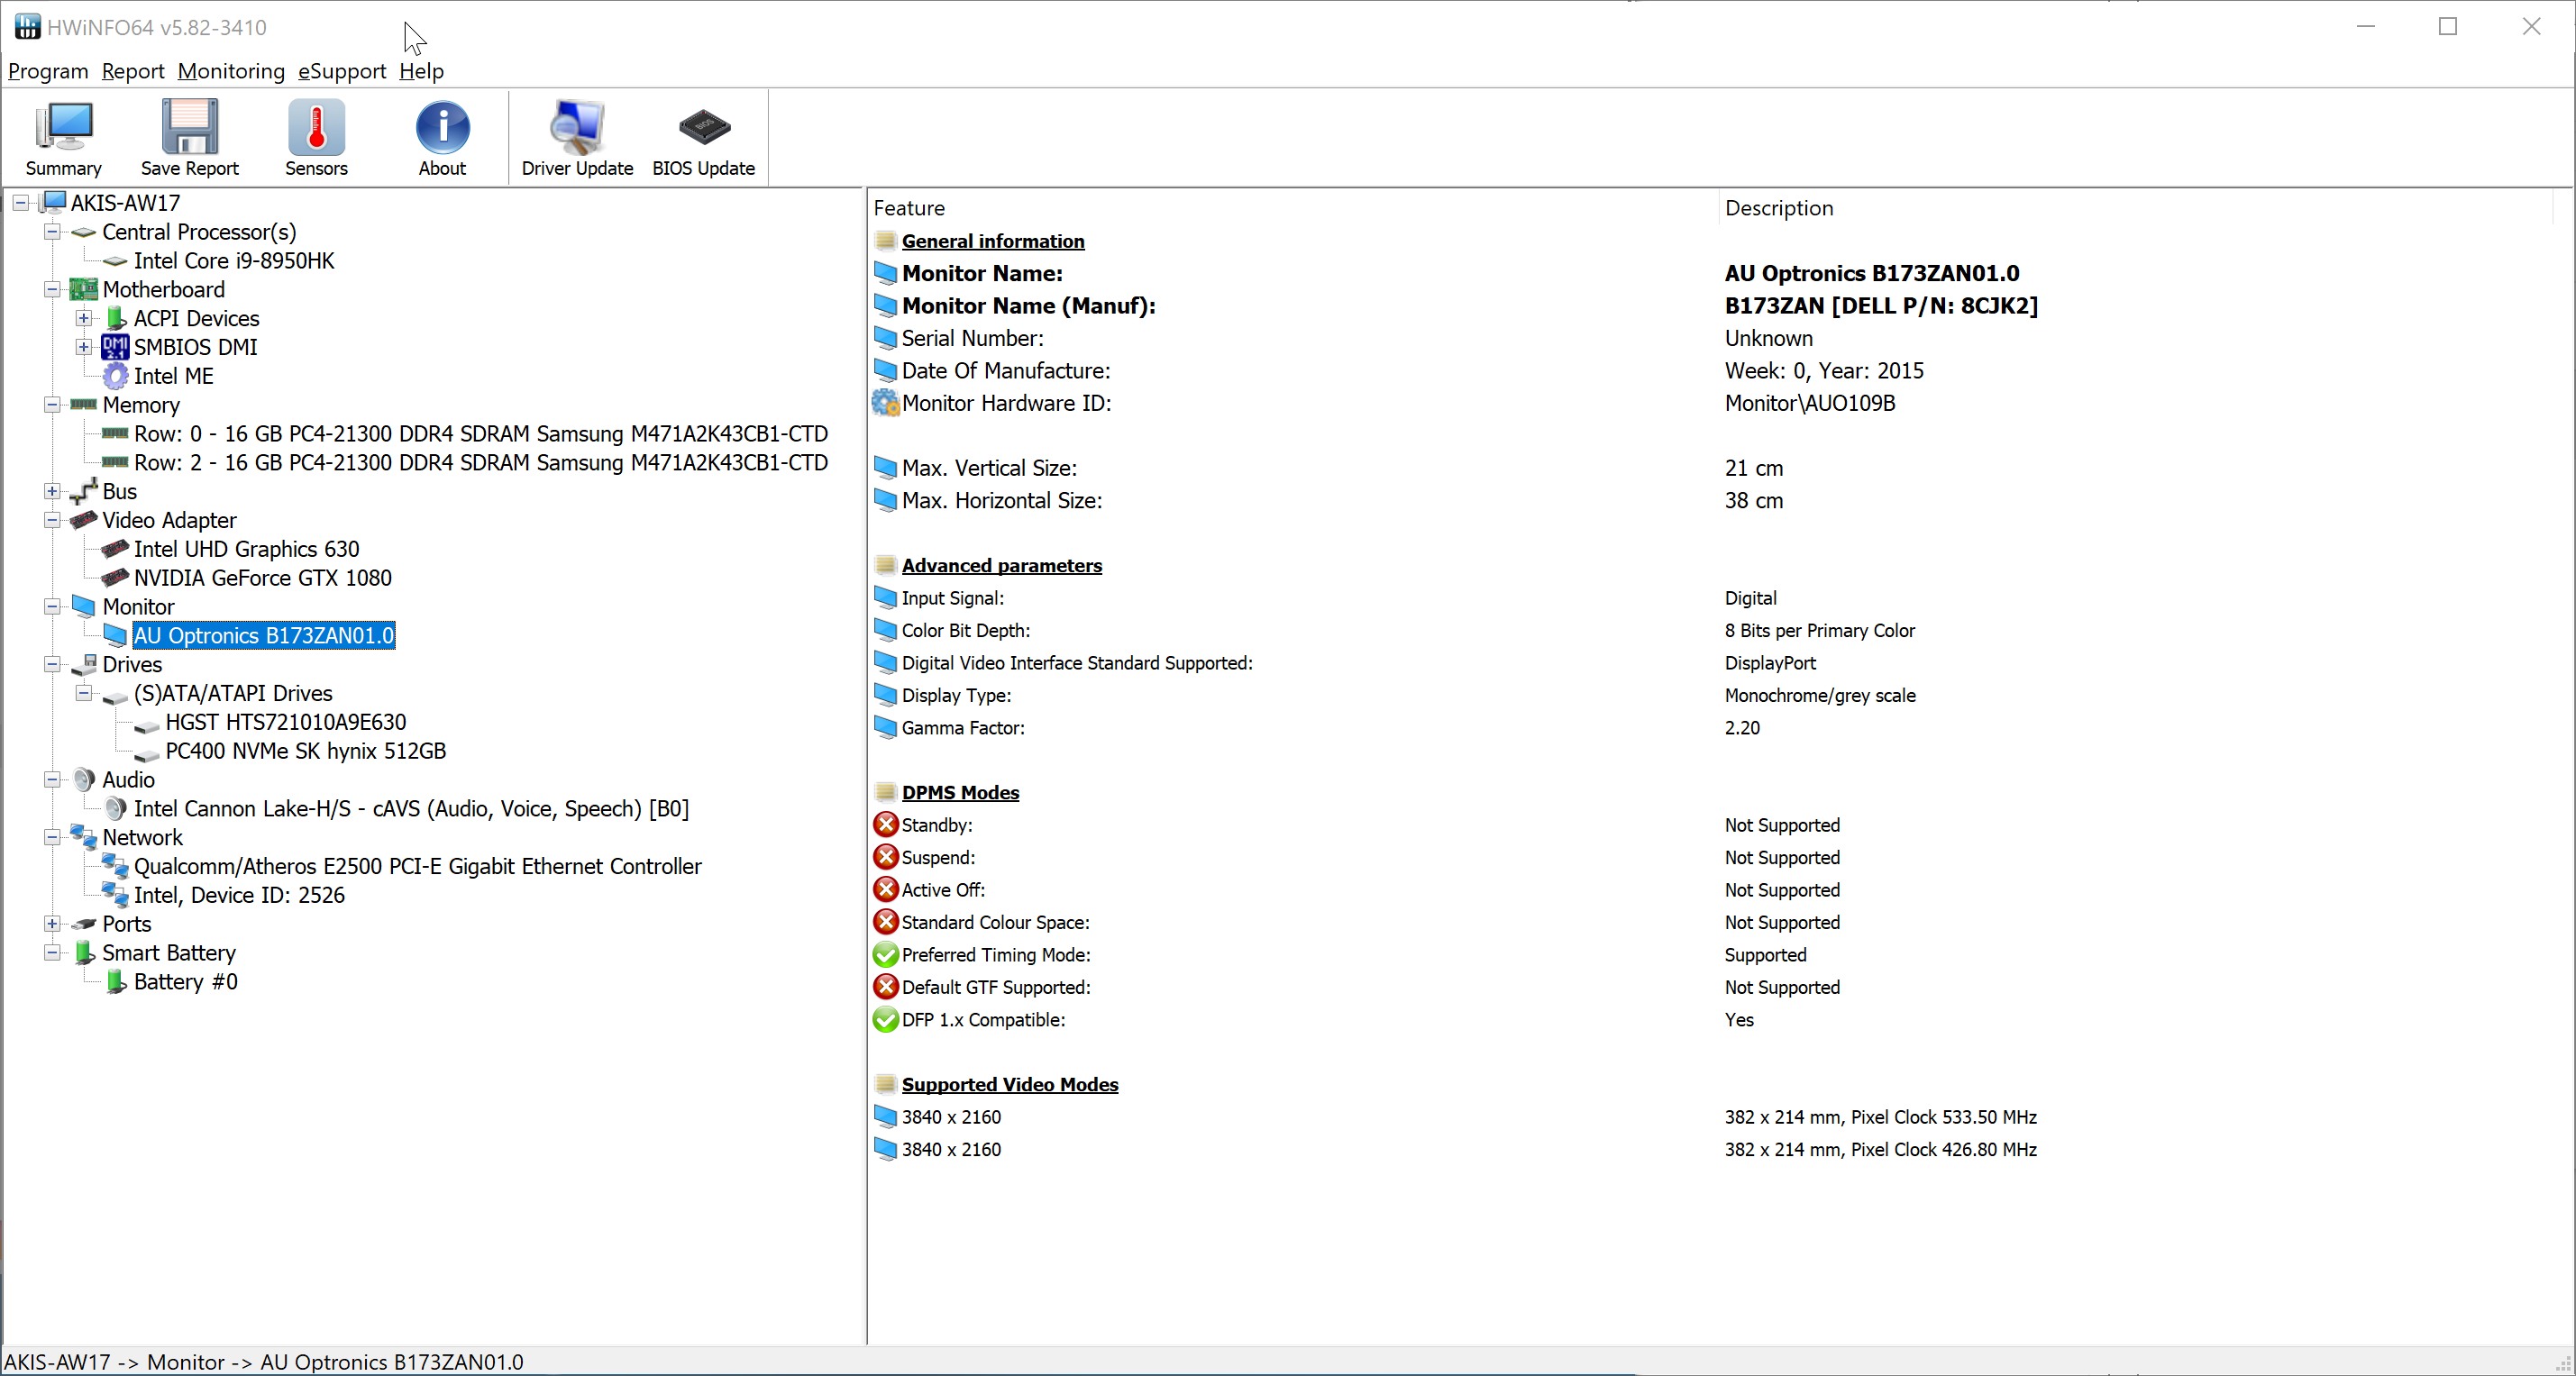Screen dimensions: 2576x1376
Task: Click the Monitor Name value AU Optronics B173ZAN01.0
Action: click(1872, 273)
